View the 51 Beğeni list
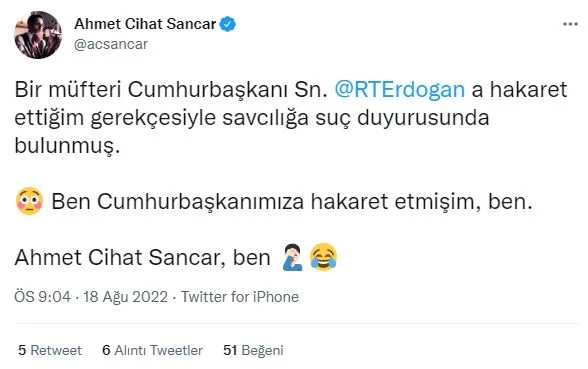This screenshot has width=588, height=369. click(x=253, y=350)
